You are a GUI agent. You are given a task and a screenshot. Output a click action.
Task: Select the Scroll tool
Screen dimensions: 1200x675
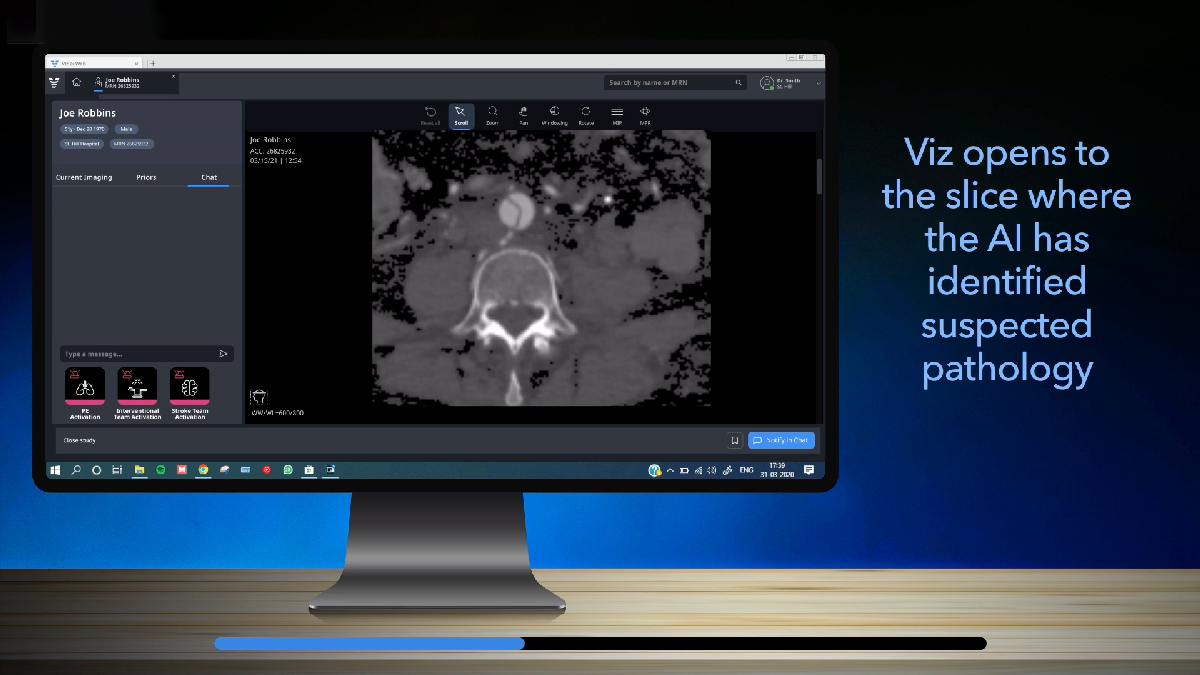click(461, 116)
